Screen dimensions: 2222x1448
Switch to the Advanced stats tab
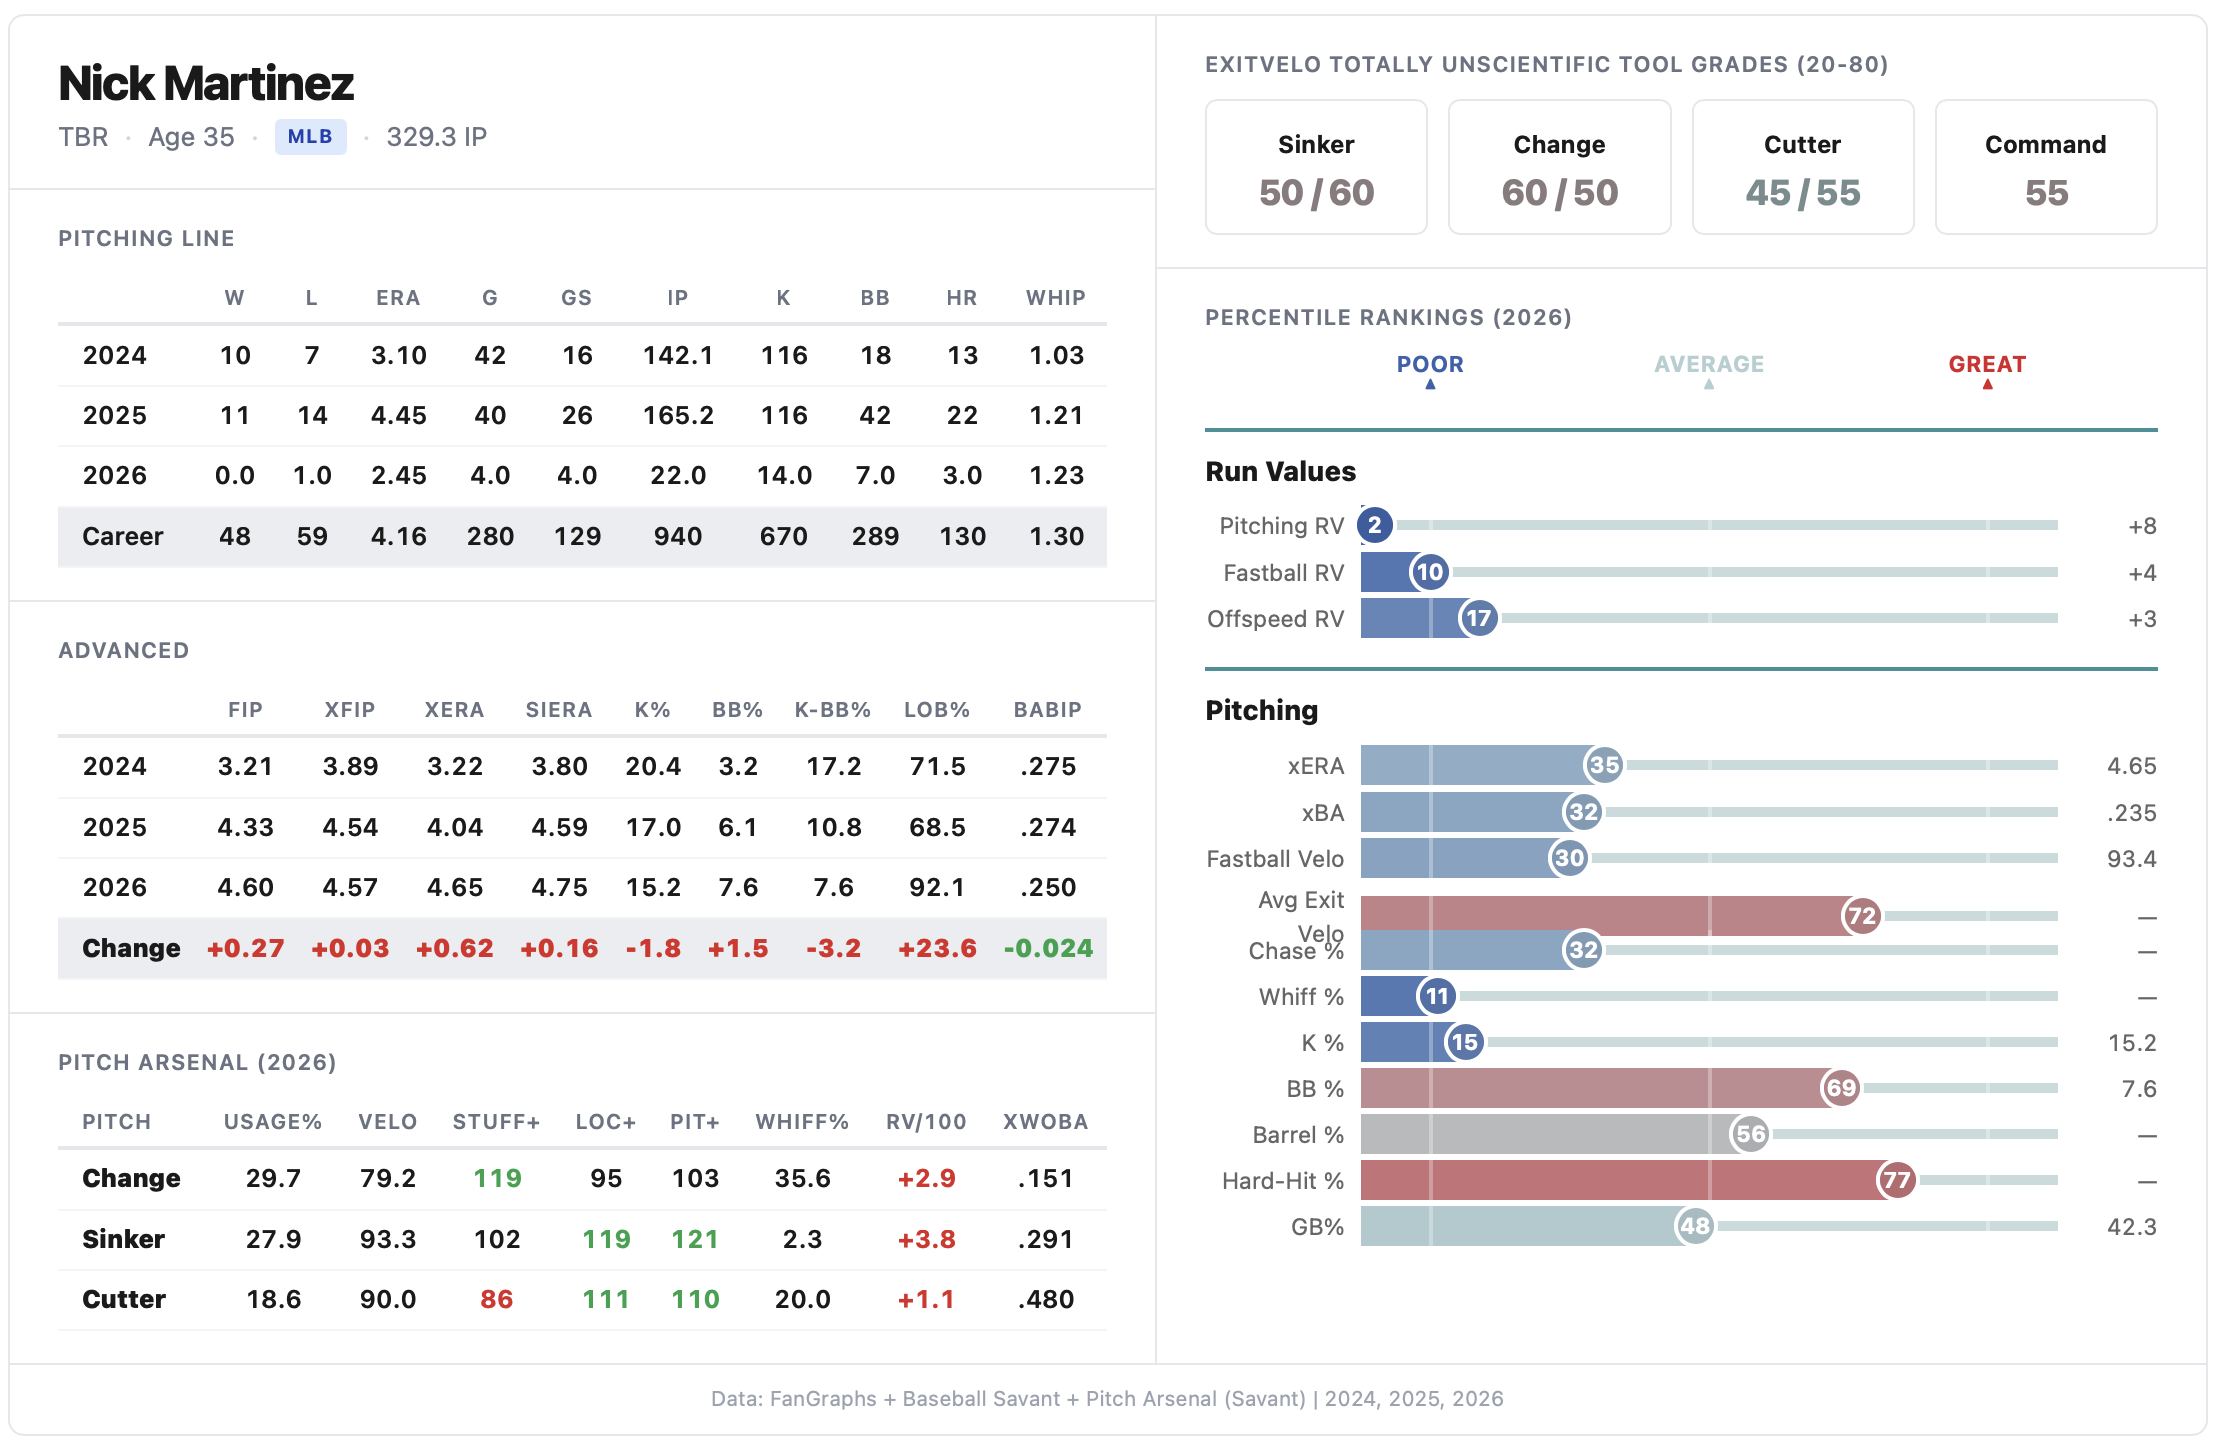[123, 649]
